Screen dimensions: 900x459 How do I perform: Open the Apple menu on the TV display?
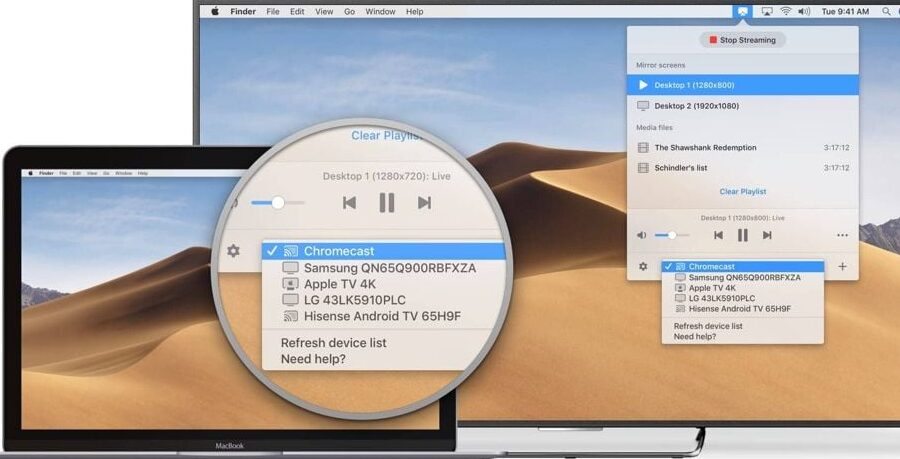point(215,11)
